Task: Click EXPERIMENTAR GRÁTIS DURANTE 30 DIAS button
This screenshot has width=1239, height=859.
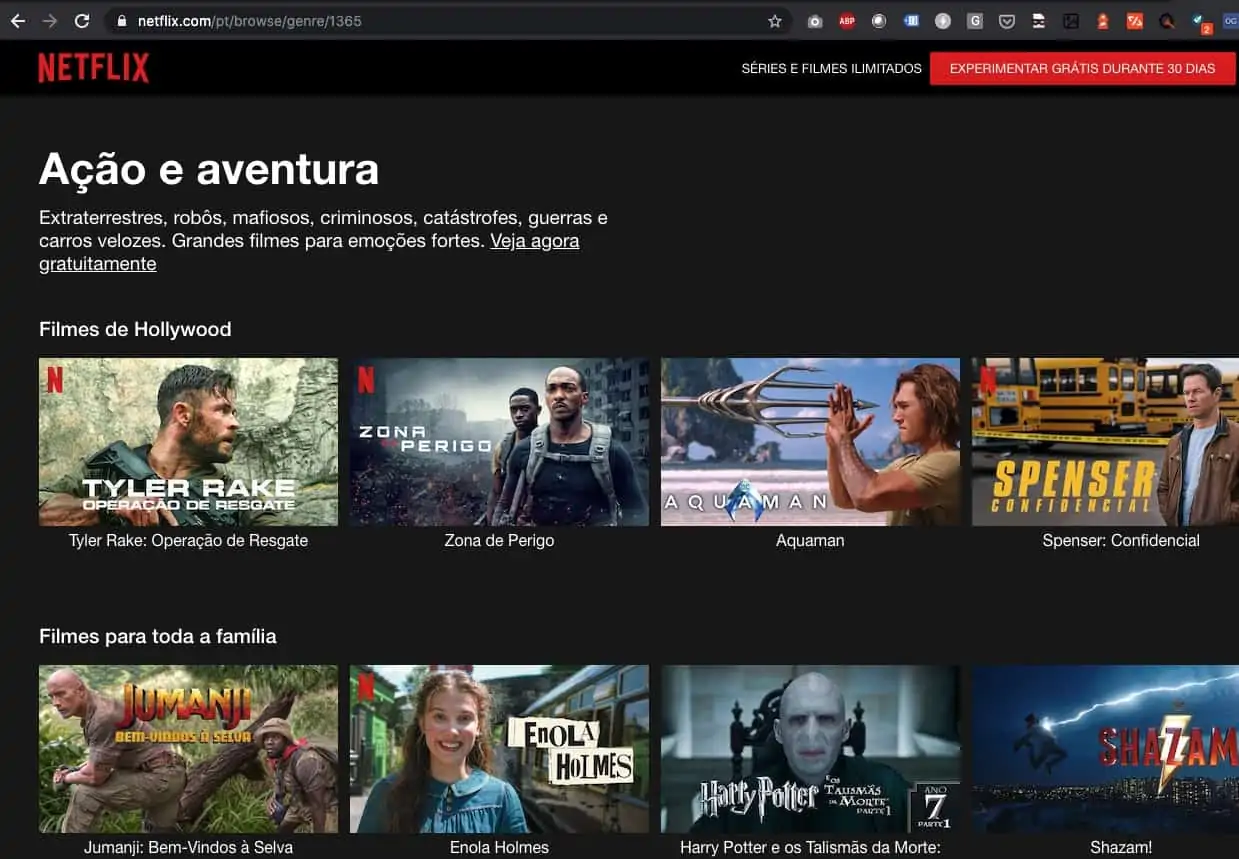Action: (x=1083, y=68)
